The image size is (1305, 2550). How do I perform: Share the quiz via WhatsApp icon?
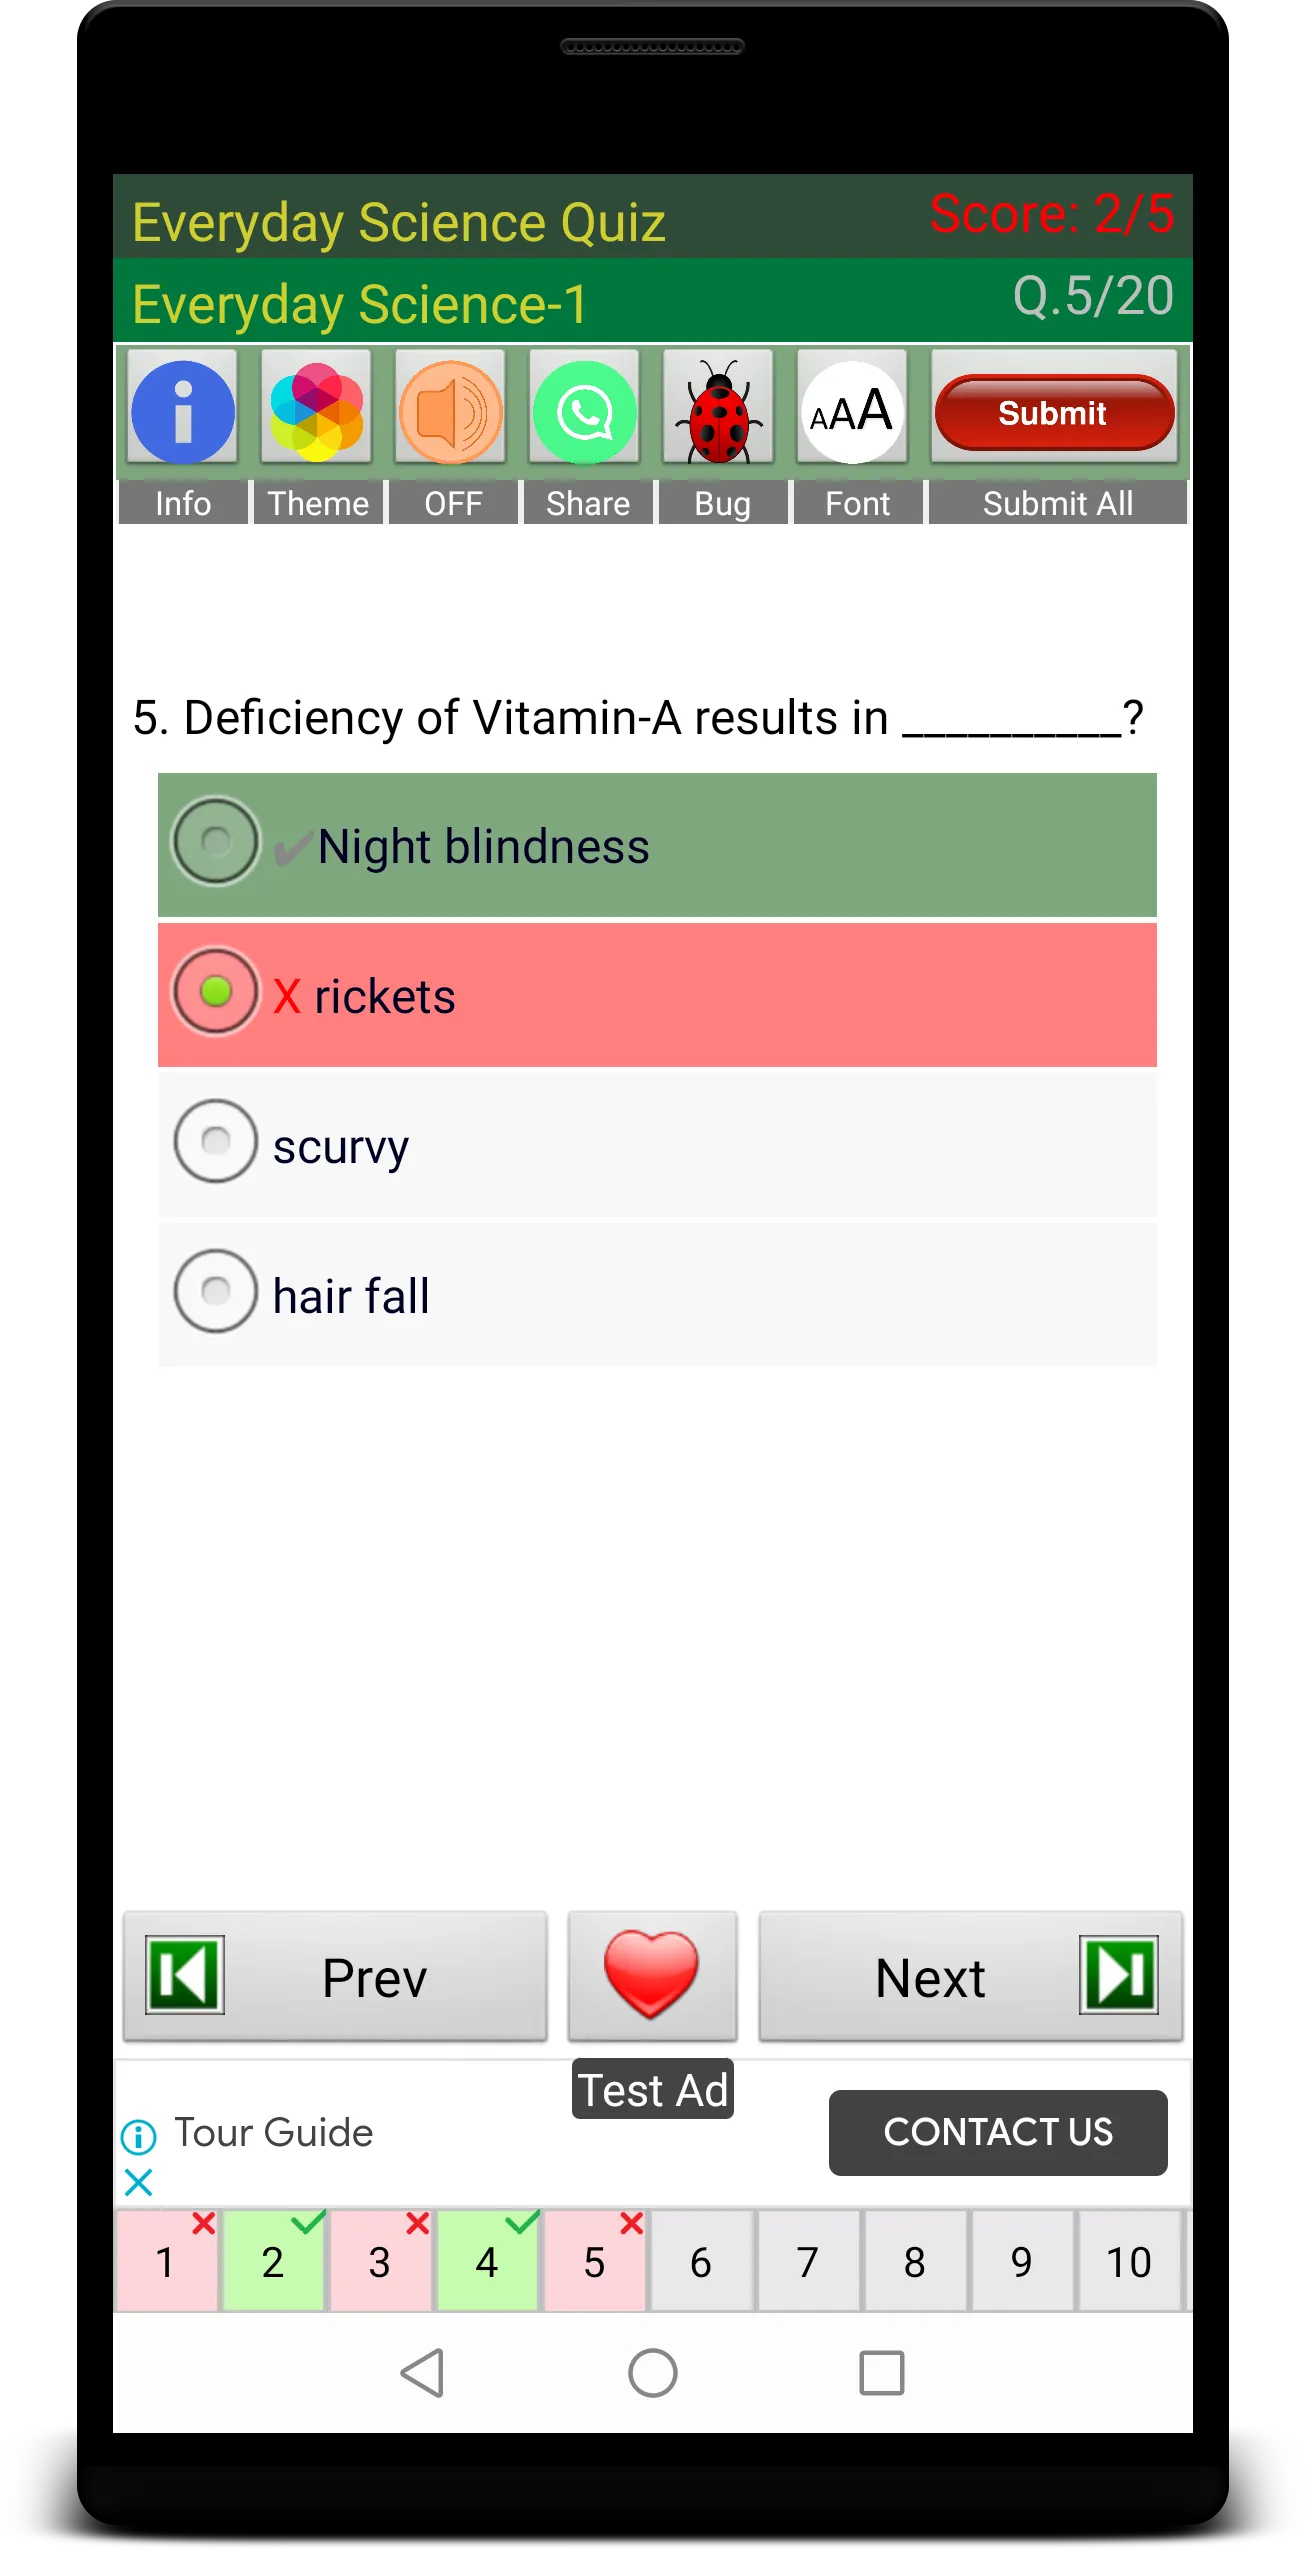coord(585,410)
